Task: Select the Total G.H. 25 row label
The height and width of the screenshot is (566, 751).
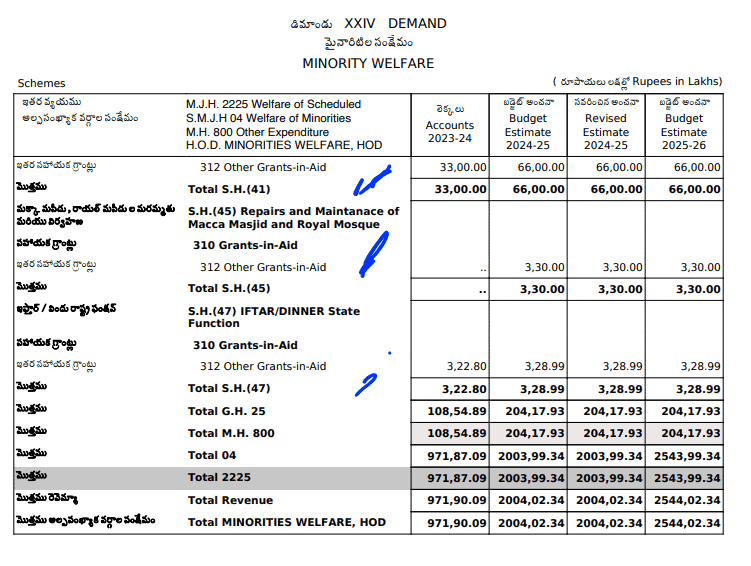Action: coord(226,411)
